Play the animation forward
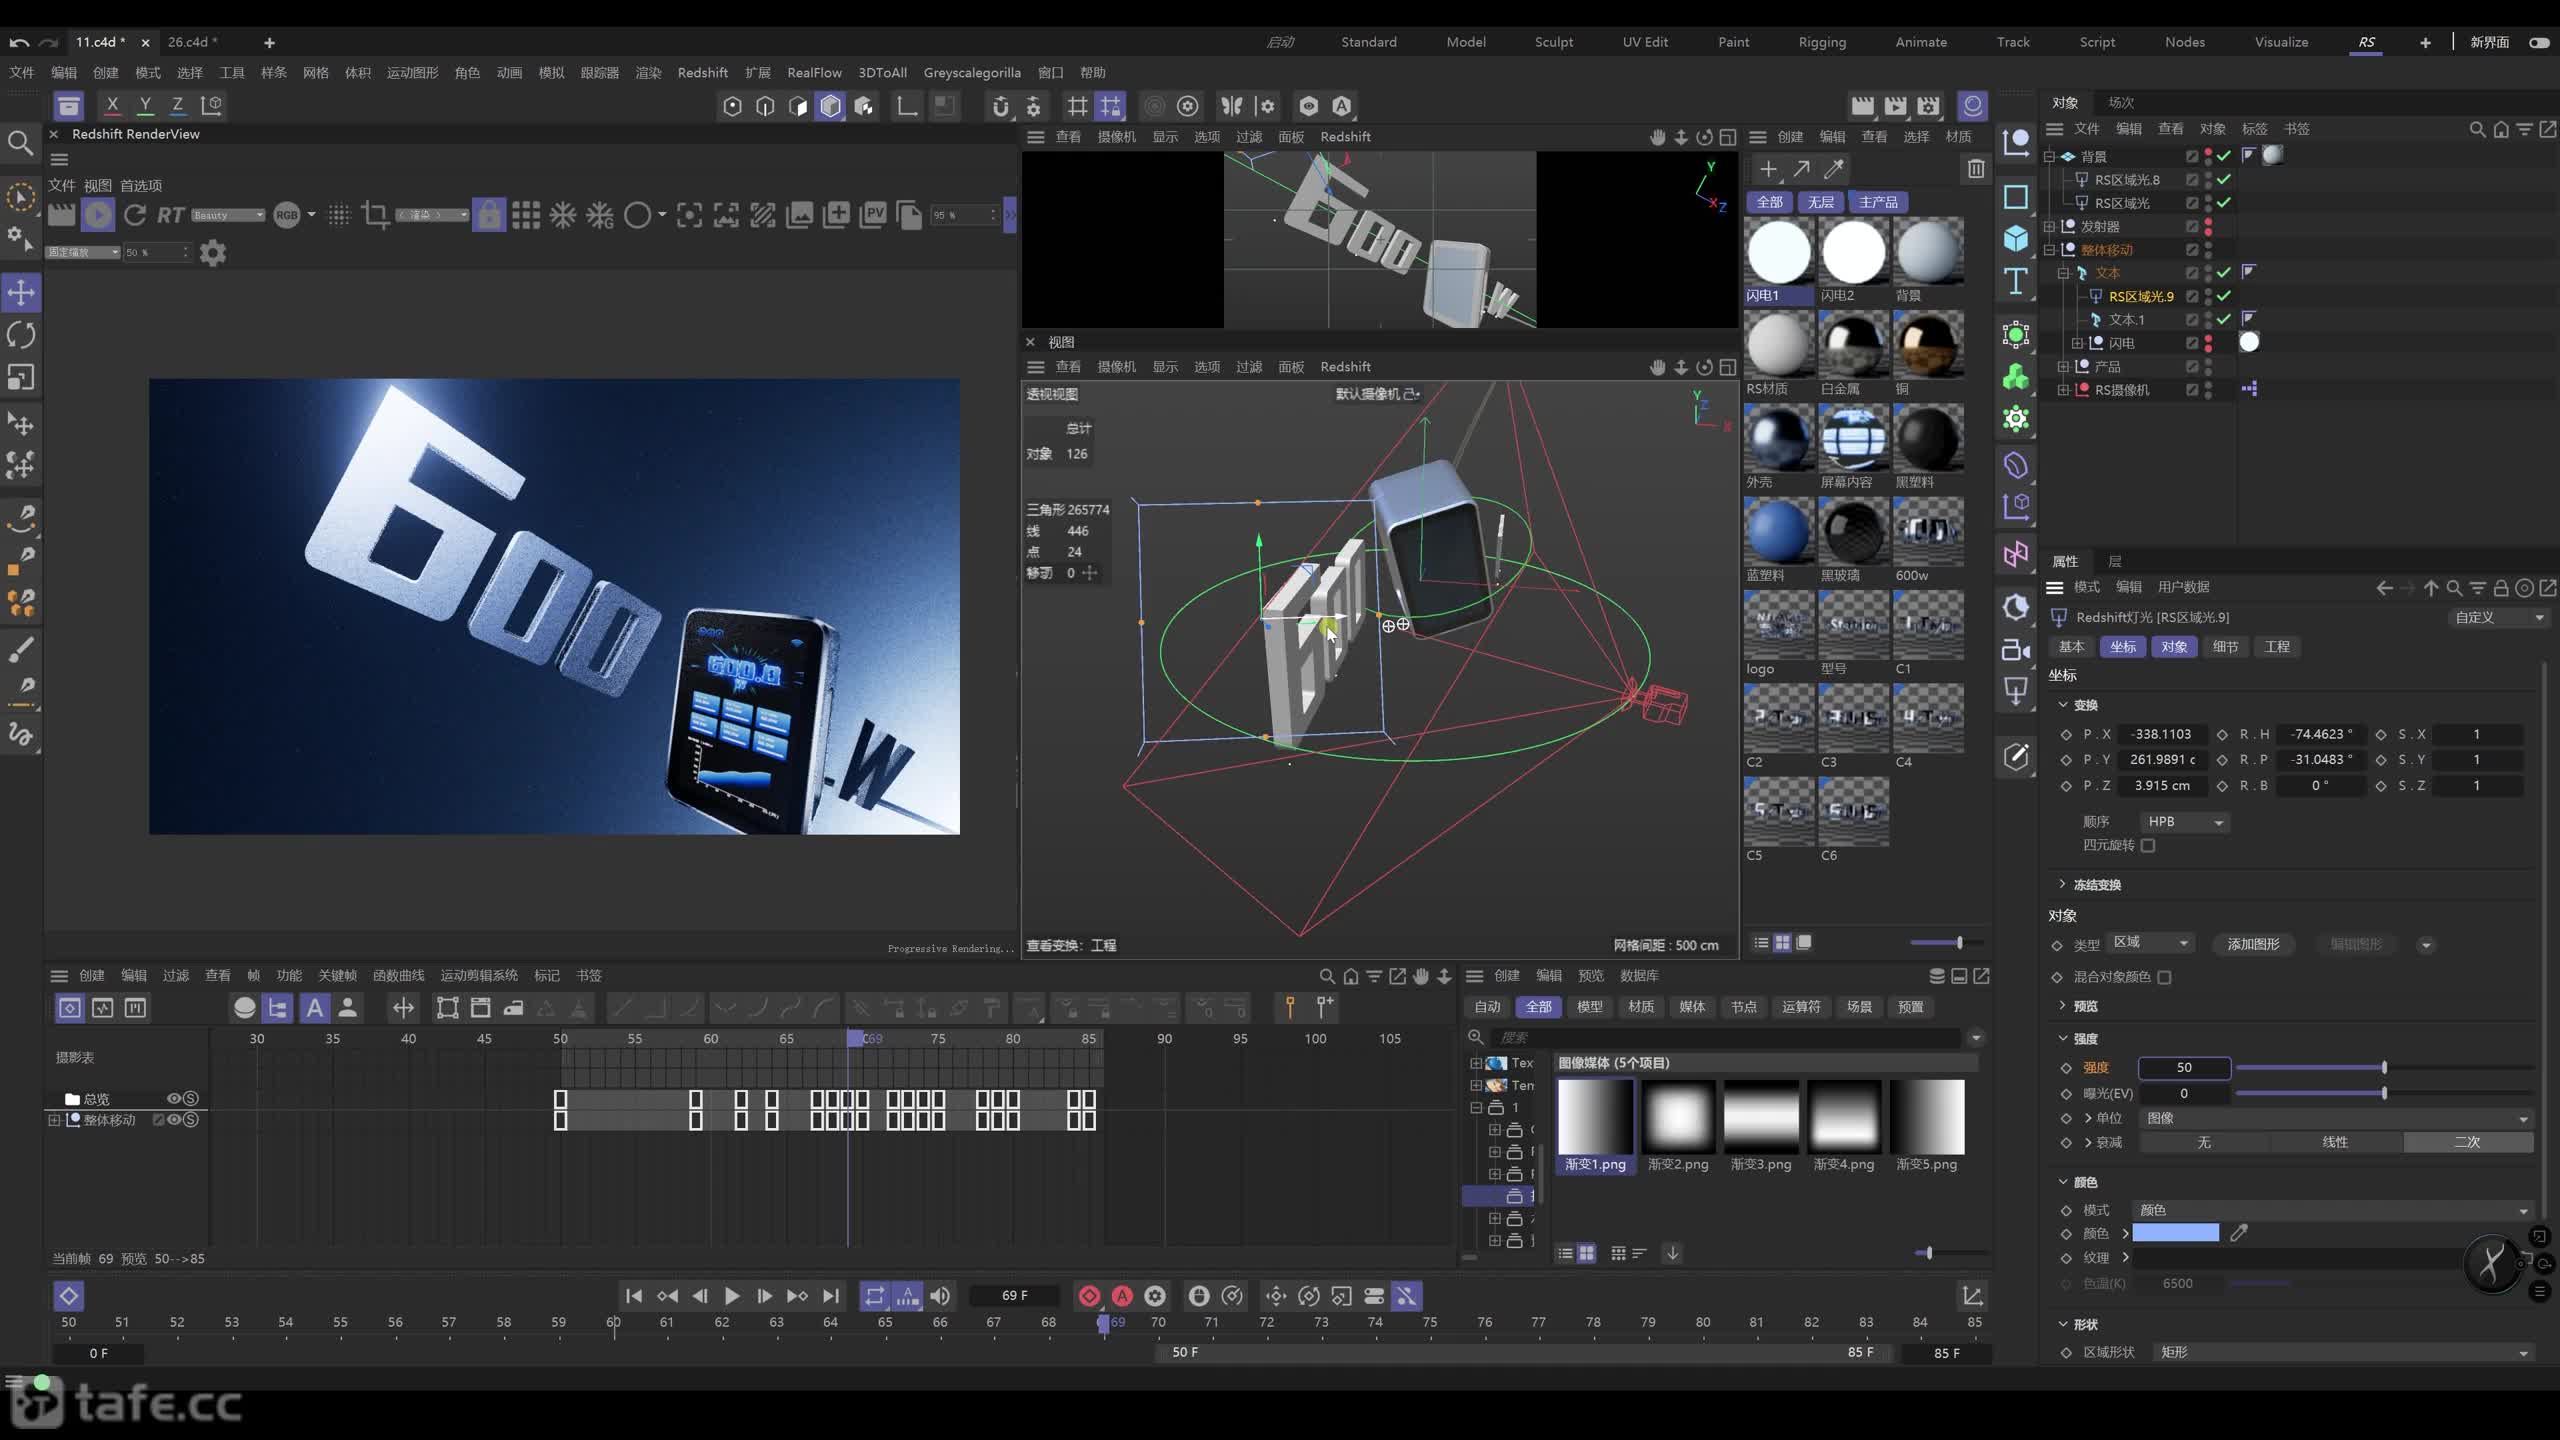This screenshot has width=2560, height=1440. (x=732, y=1296)
